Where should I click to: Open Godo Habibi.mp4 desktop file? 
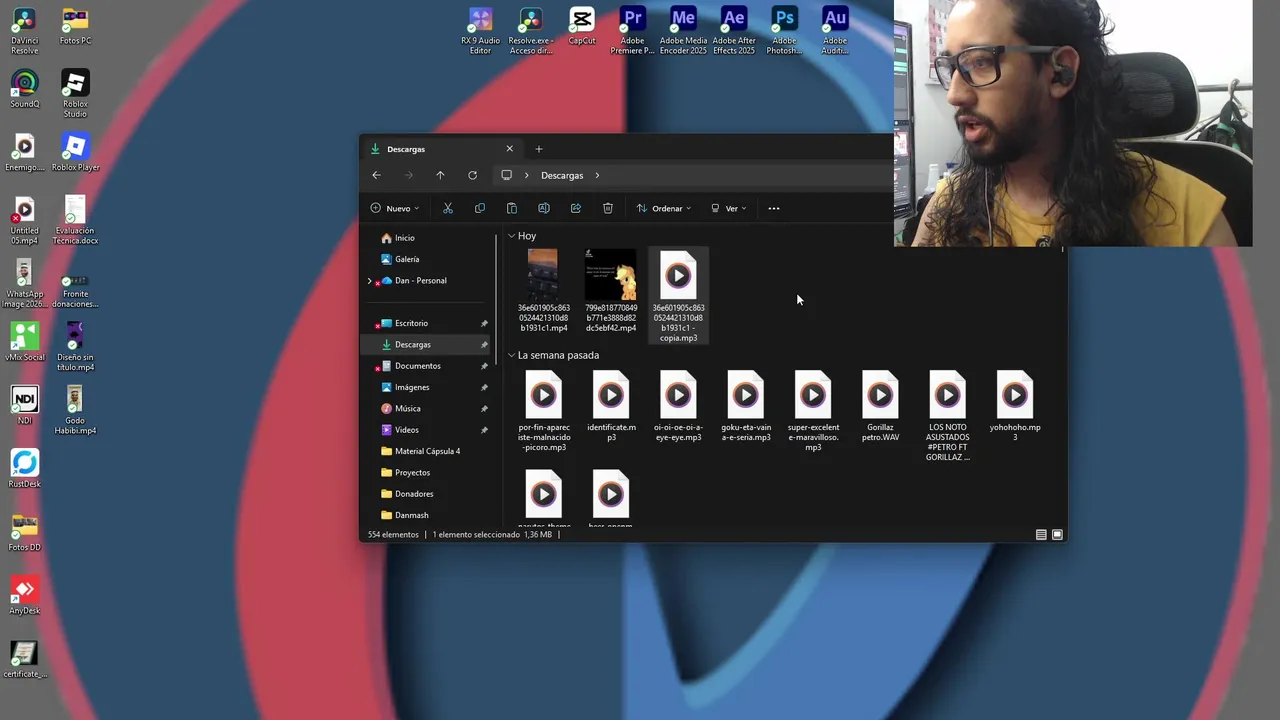pyautogui.click(x=75, y=411)
